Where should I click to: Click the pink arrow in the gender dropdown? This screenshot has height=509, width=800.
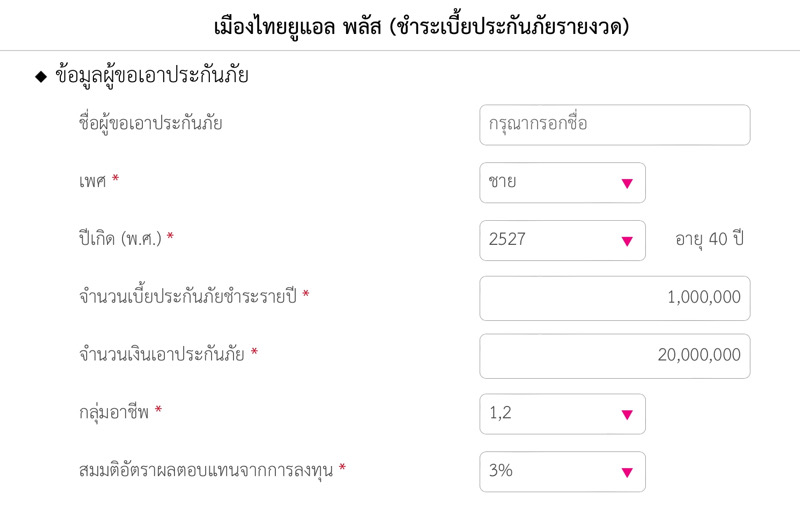point(627,183)
